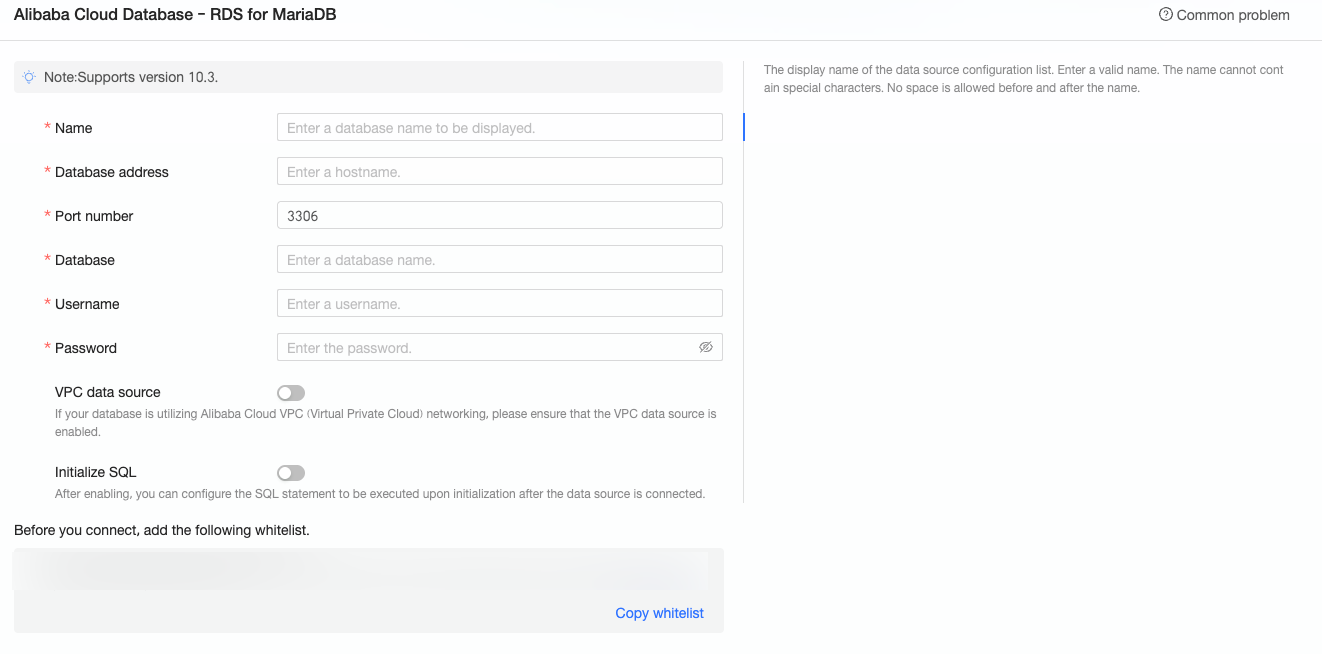Click the Database address field label
Image resolution: width=1322 pixels, height=654 pixels.
tap(112, 172)
